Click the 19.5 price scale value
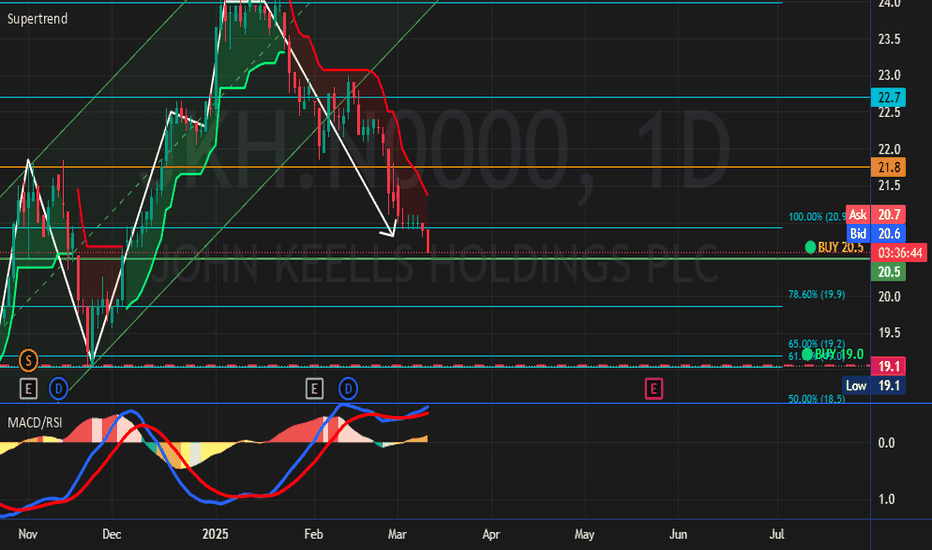This screenshot has height=550, width=932. 889,333
